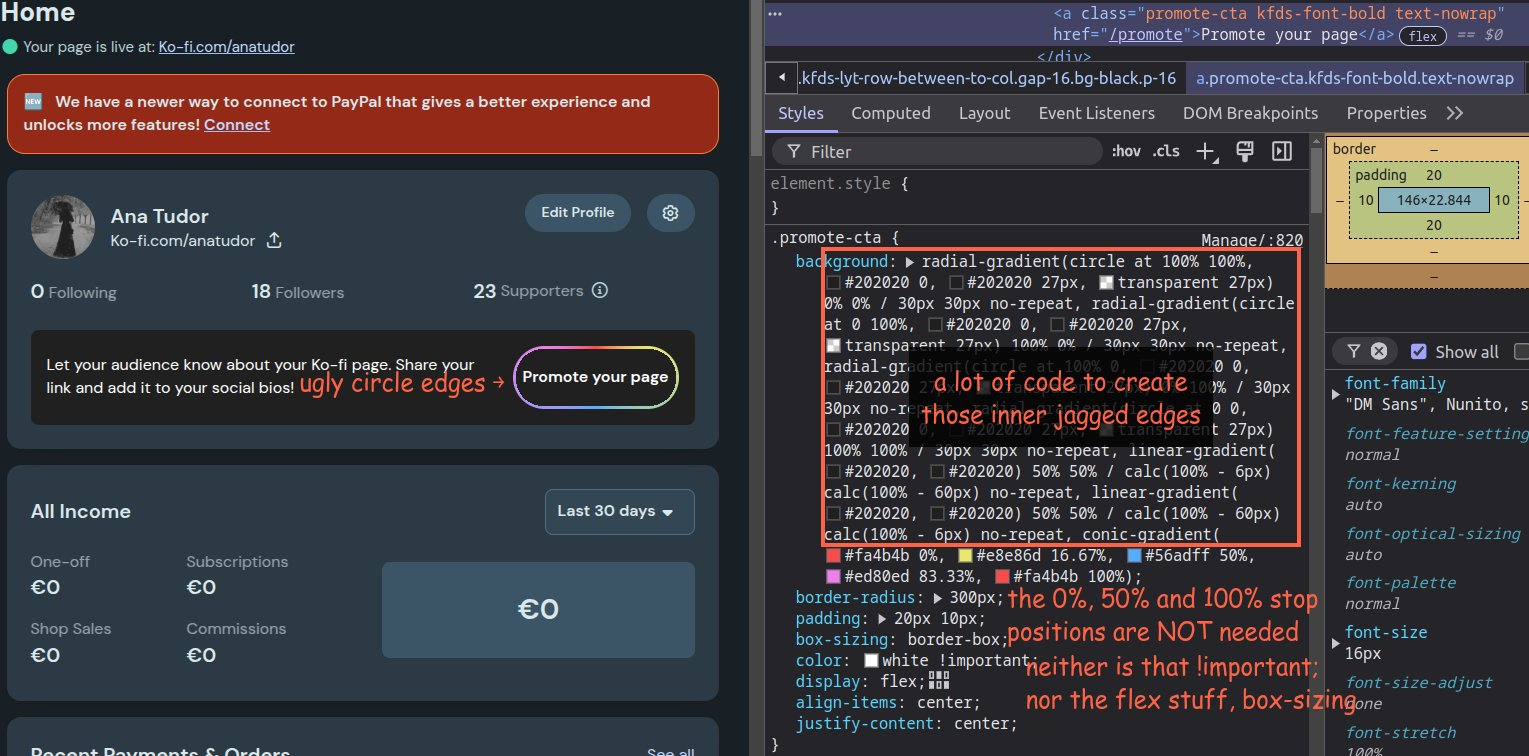Image resolution: width=1529 pixels, height=756 pixels.
Task: Click the #fa4b4b 0% color swatch
Action: coord(833,556)
